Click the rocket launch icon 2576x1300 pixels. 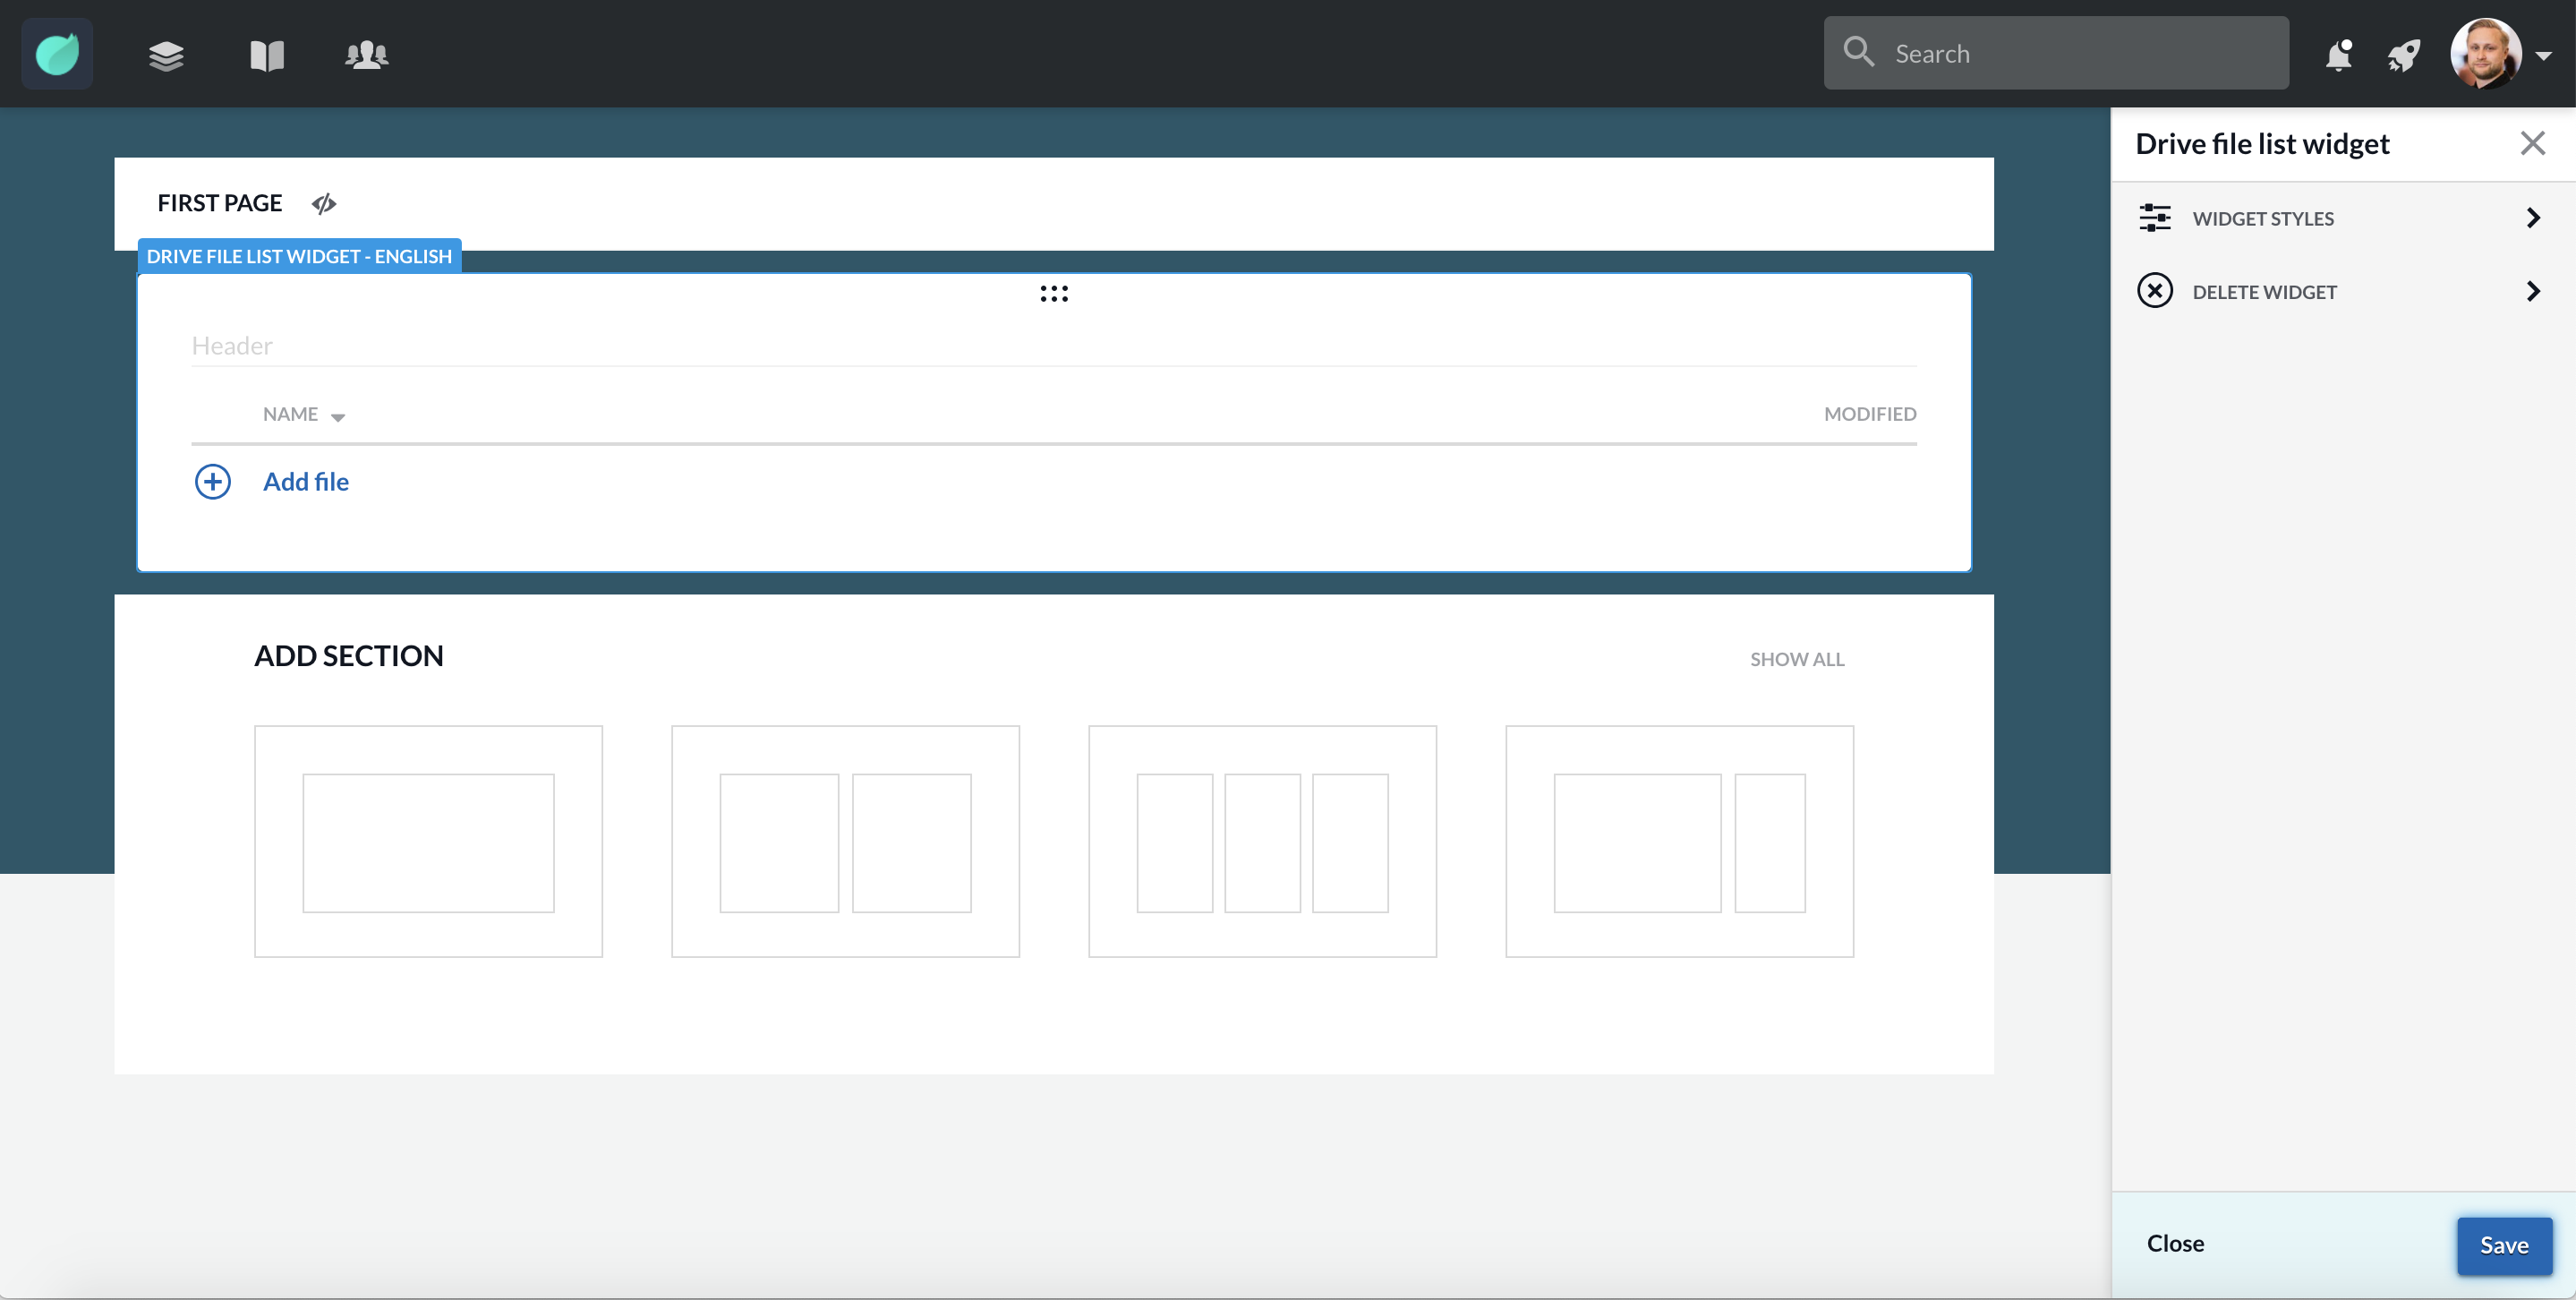click(x=2405, y=55)
